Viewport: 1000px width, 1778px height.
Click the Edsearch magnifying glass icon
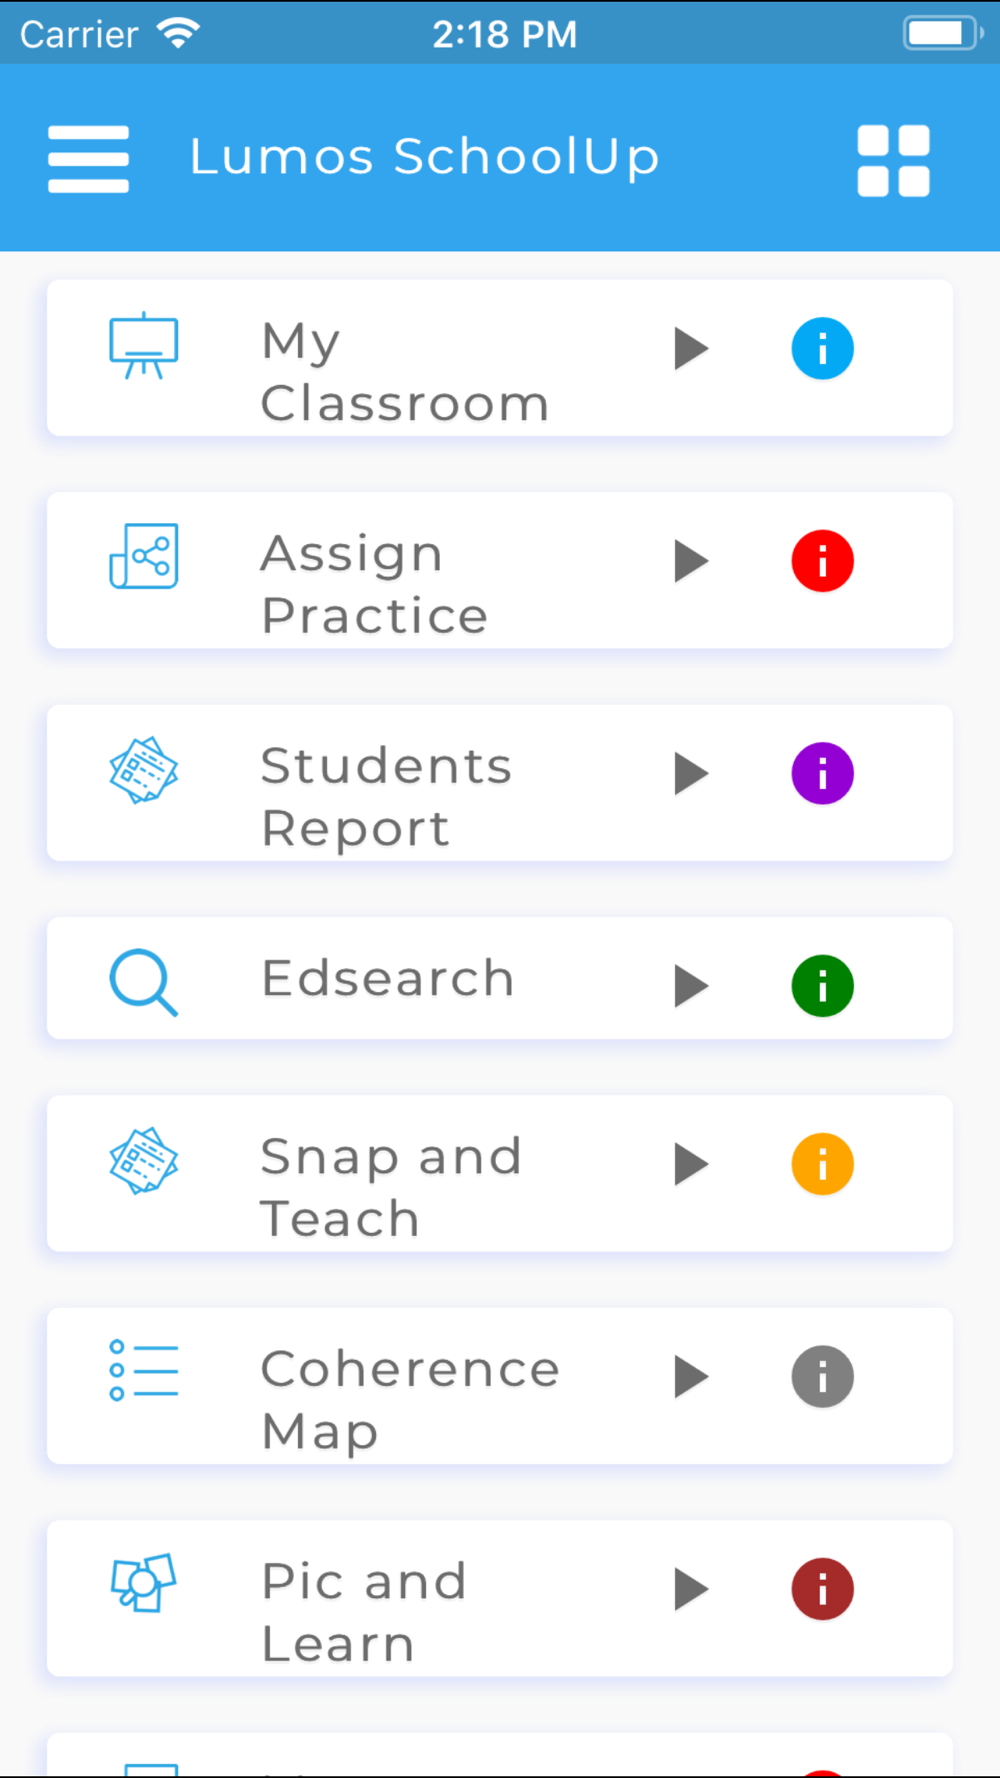[x=143, y=983]
